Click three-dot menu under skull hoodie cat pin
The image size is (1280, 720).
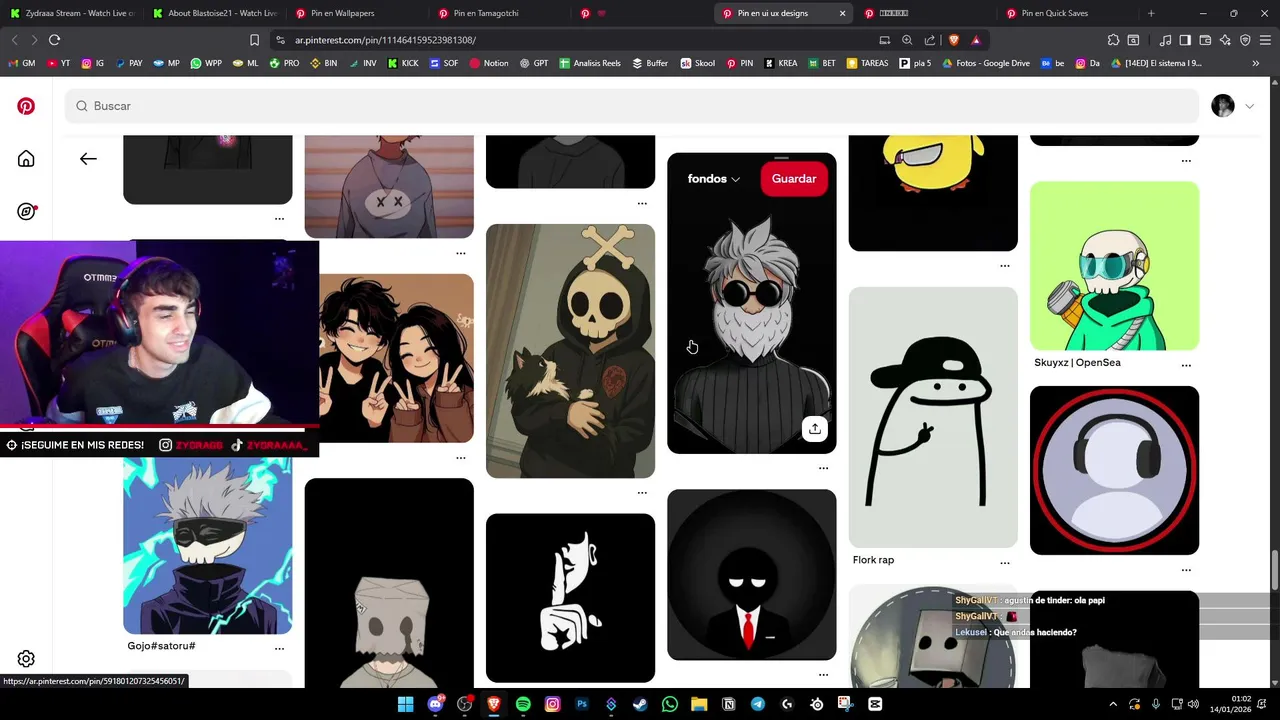(642, 493)
